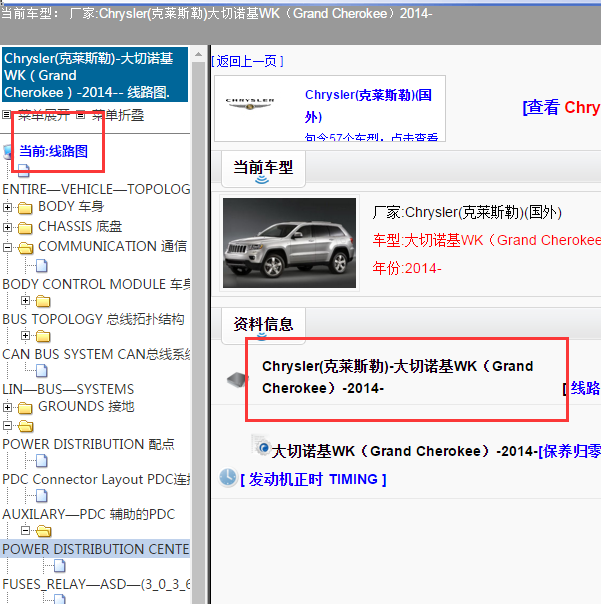The width and height of the screenshot is (601, 604).
Task: Click folder icon above CAN BUS SYSTEM
Action: click(x=43, y=336)
